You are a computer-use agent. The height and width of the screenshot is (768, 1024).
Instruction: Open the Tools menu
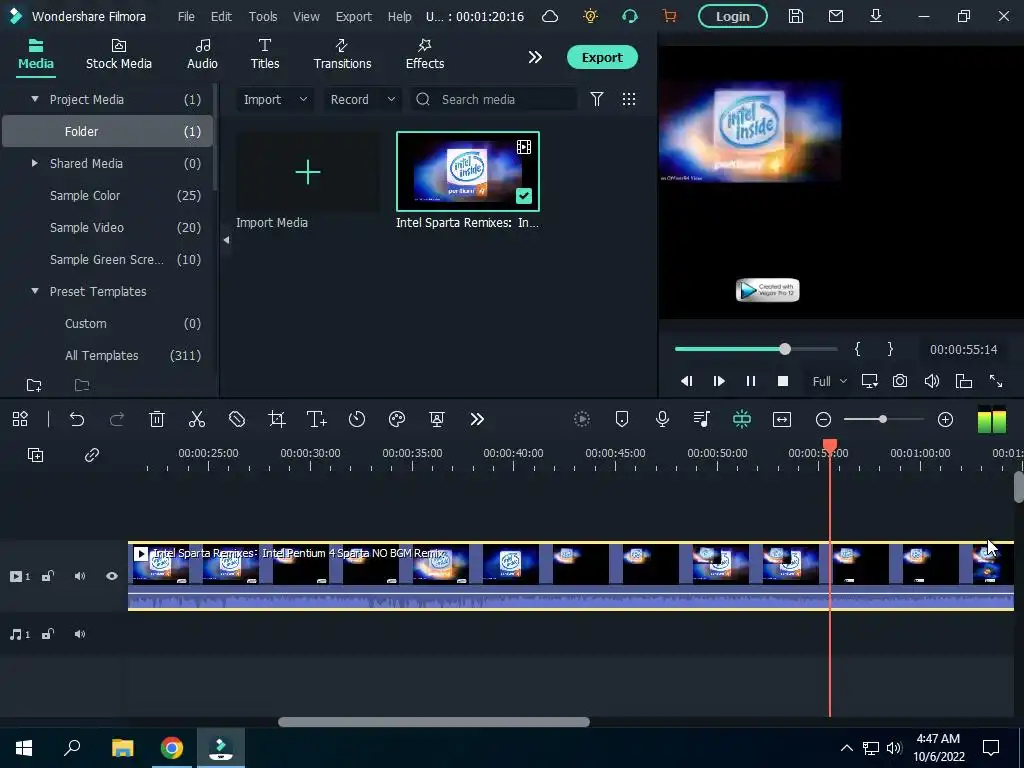click(x=263, y=16)
